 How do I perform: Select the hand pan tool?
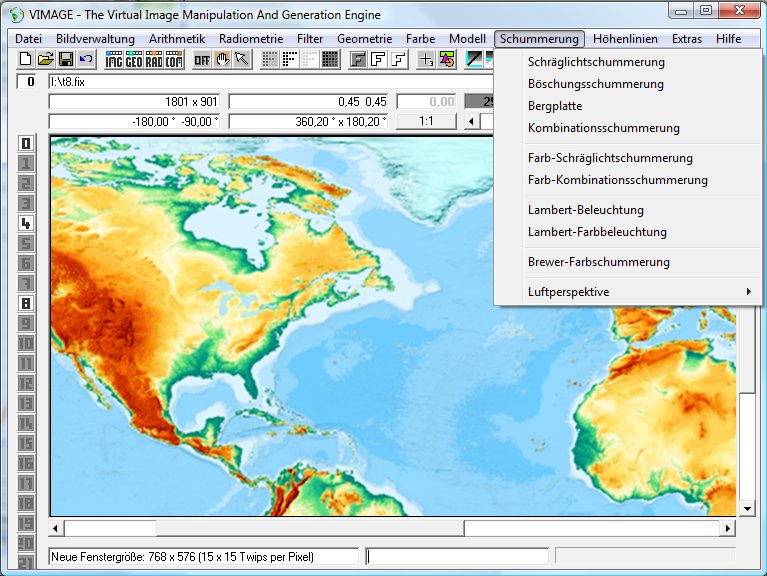tap(223, 60)
